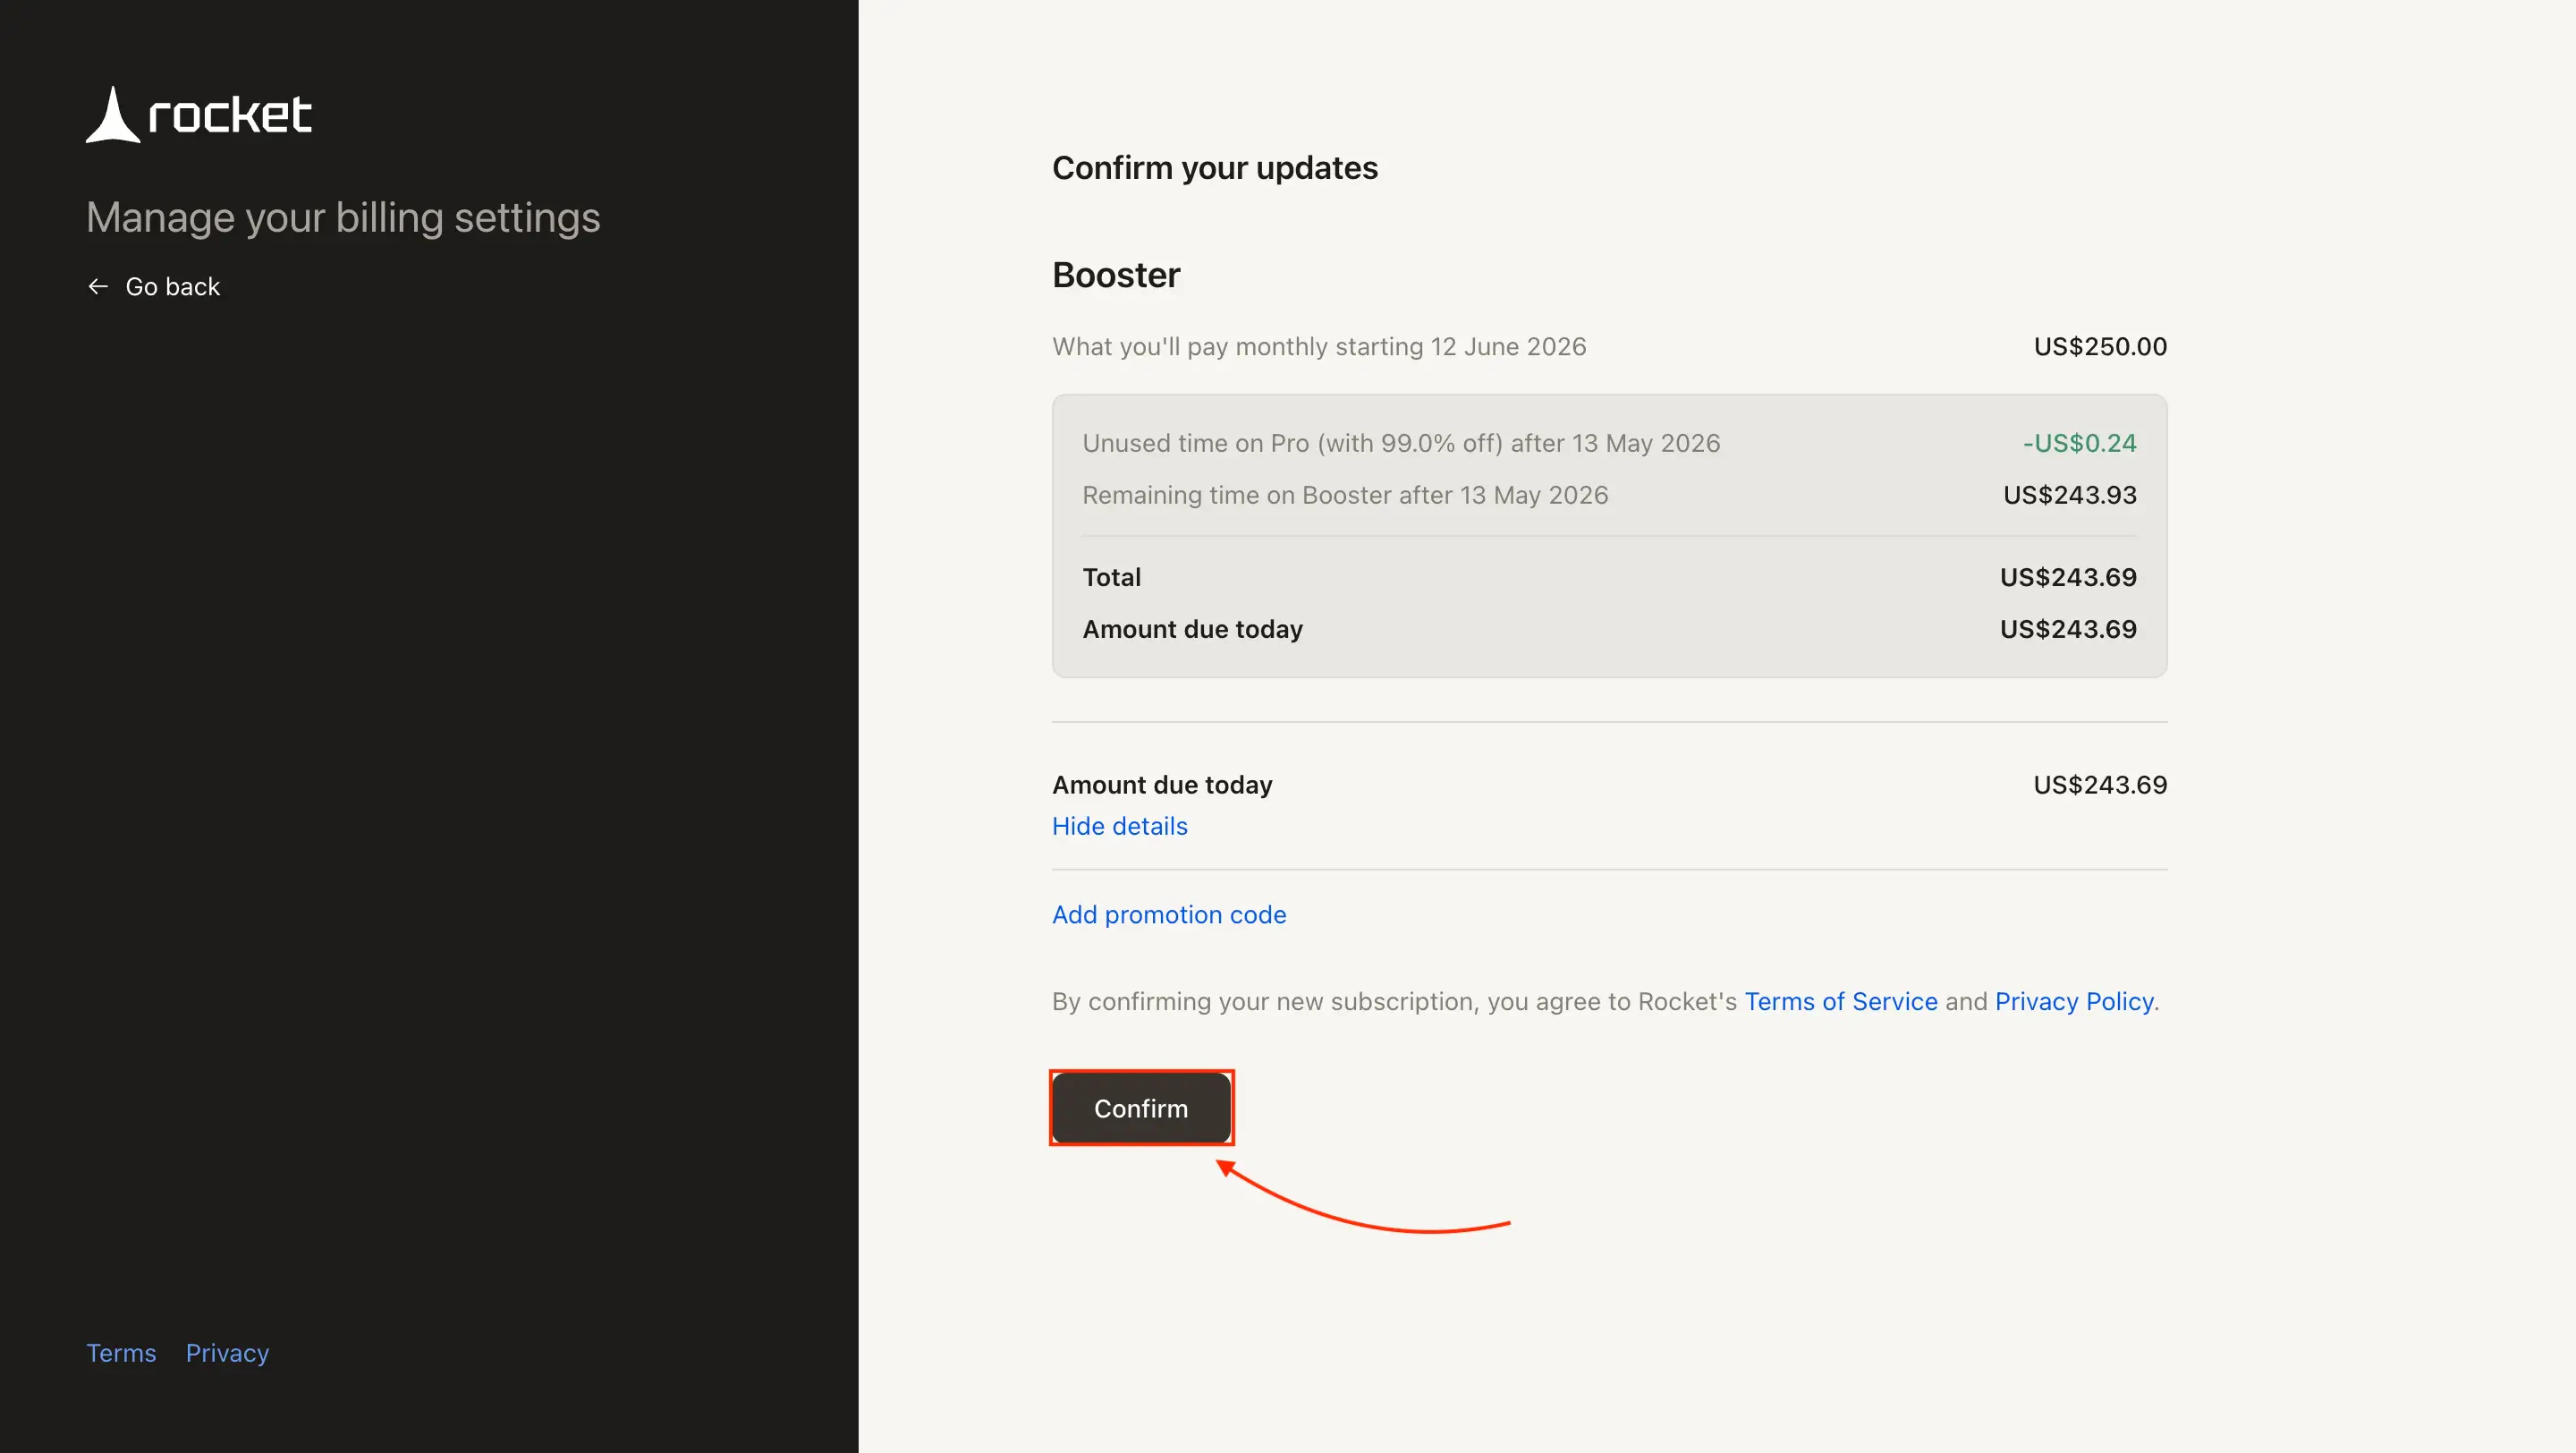Click the Rocket logo
Image resolution: width=2576 pixels, height=1453 pixels.
tap(198, 114)
